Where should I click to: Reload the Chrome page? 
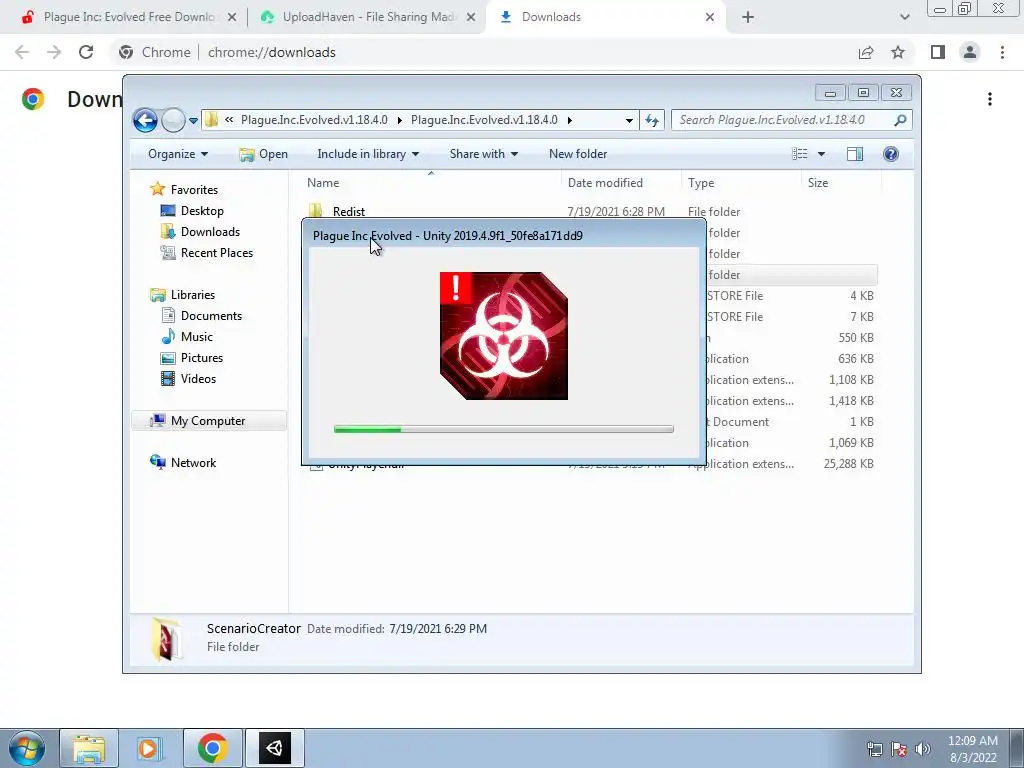[x=86, y=52]
